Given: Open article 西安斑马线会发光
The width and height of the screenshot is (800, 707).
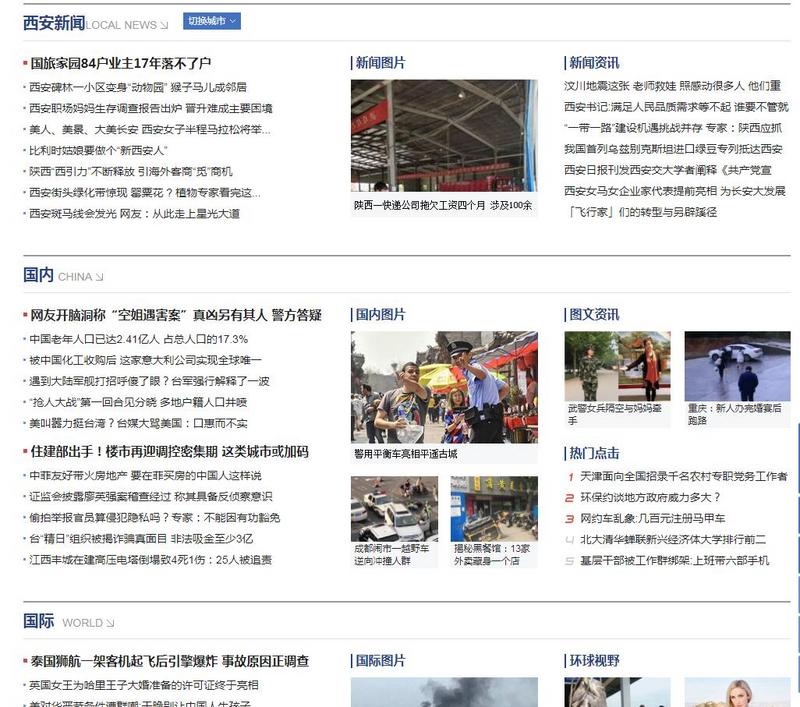Looking at the screenshot, I should [x=134, y=214].
